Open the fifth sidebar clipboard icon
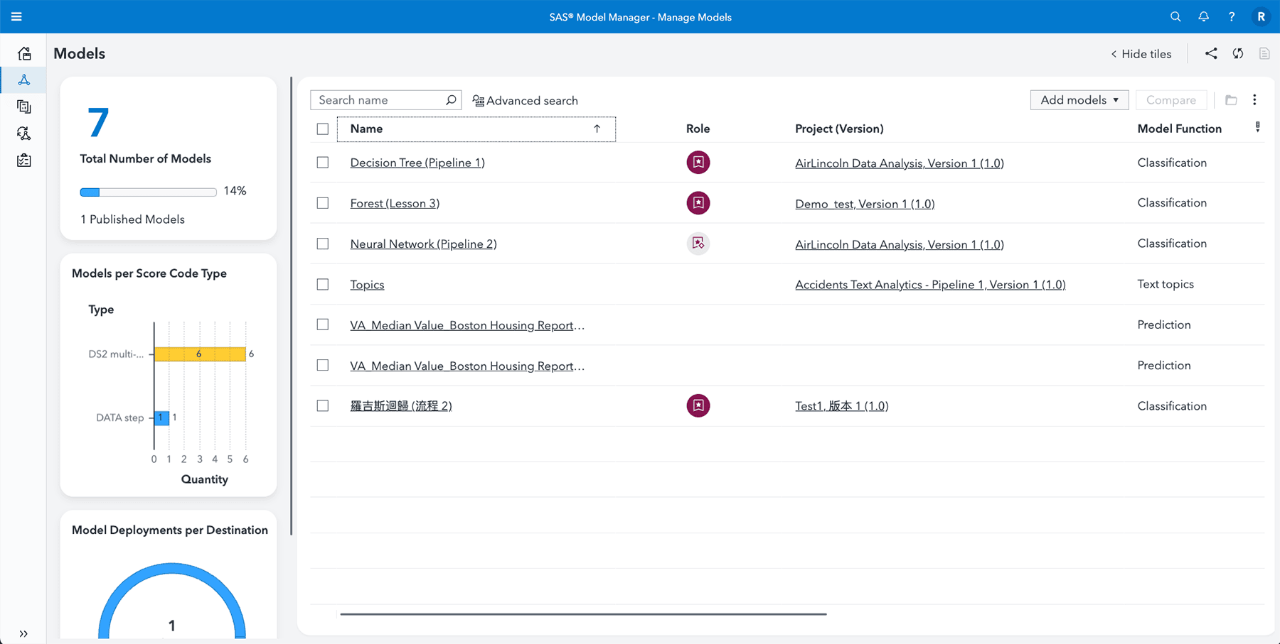The height and width of the screenshot is (644, 1280). click(24, 160)
